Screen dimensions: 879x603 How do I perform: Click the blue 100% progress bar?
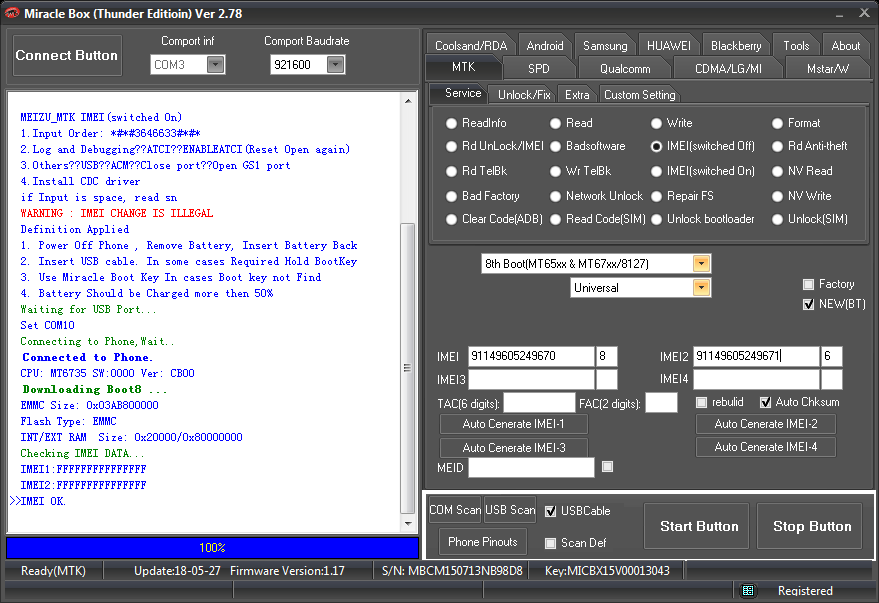[x=212, y=548]
